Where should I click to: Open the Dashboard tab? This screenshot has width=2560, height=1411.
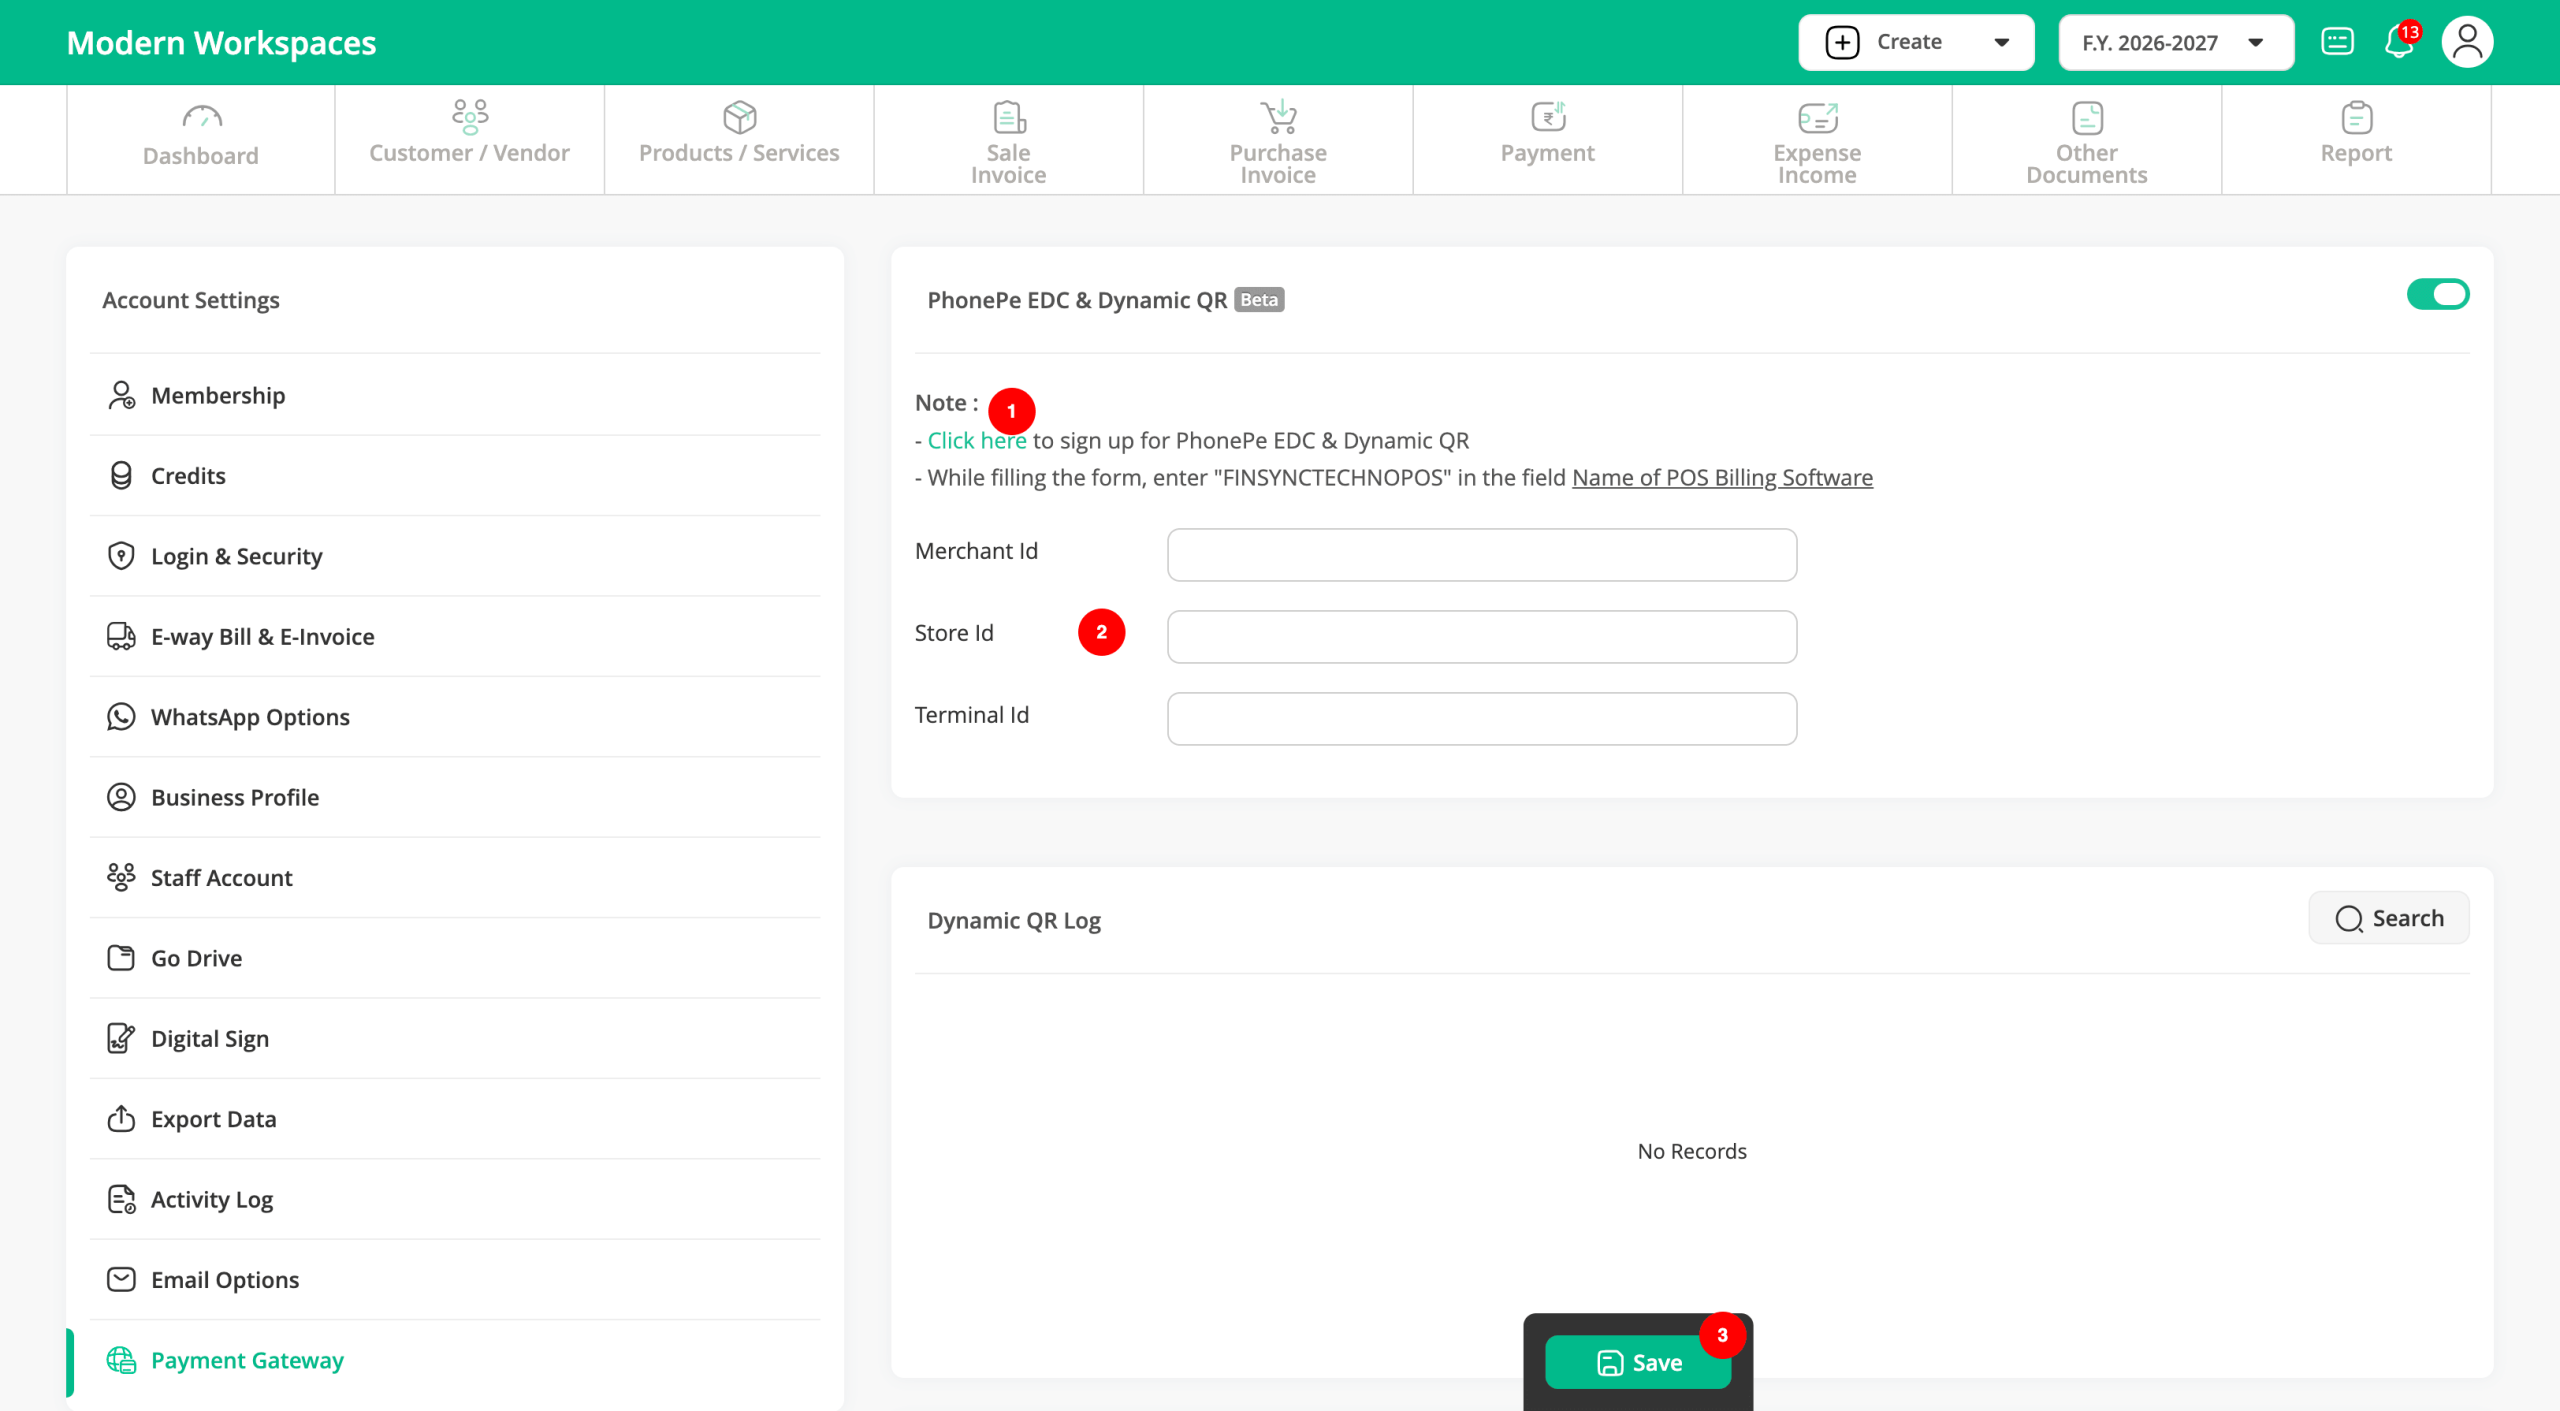[201, 139]
